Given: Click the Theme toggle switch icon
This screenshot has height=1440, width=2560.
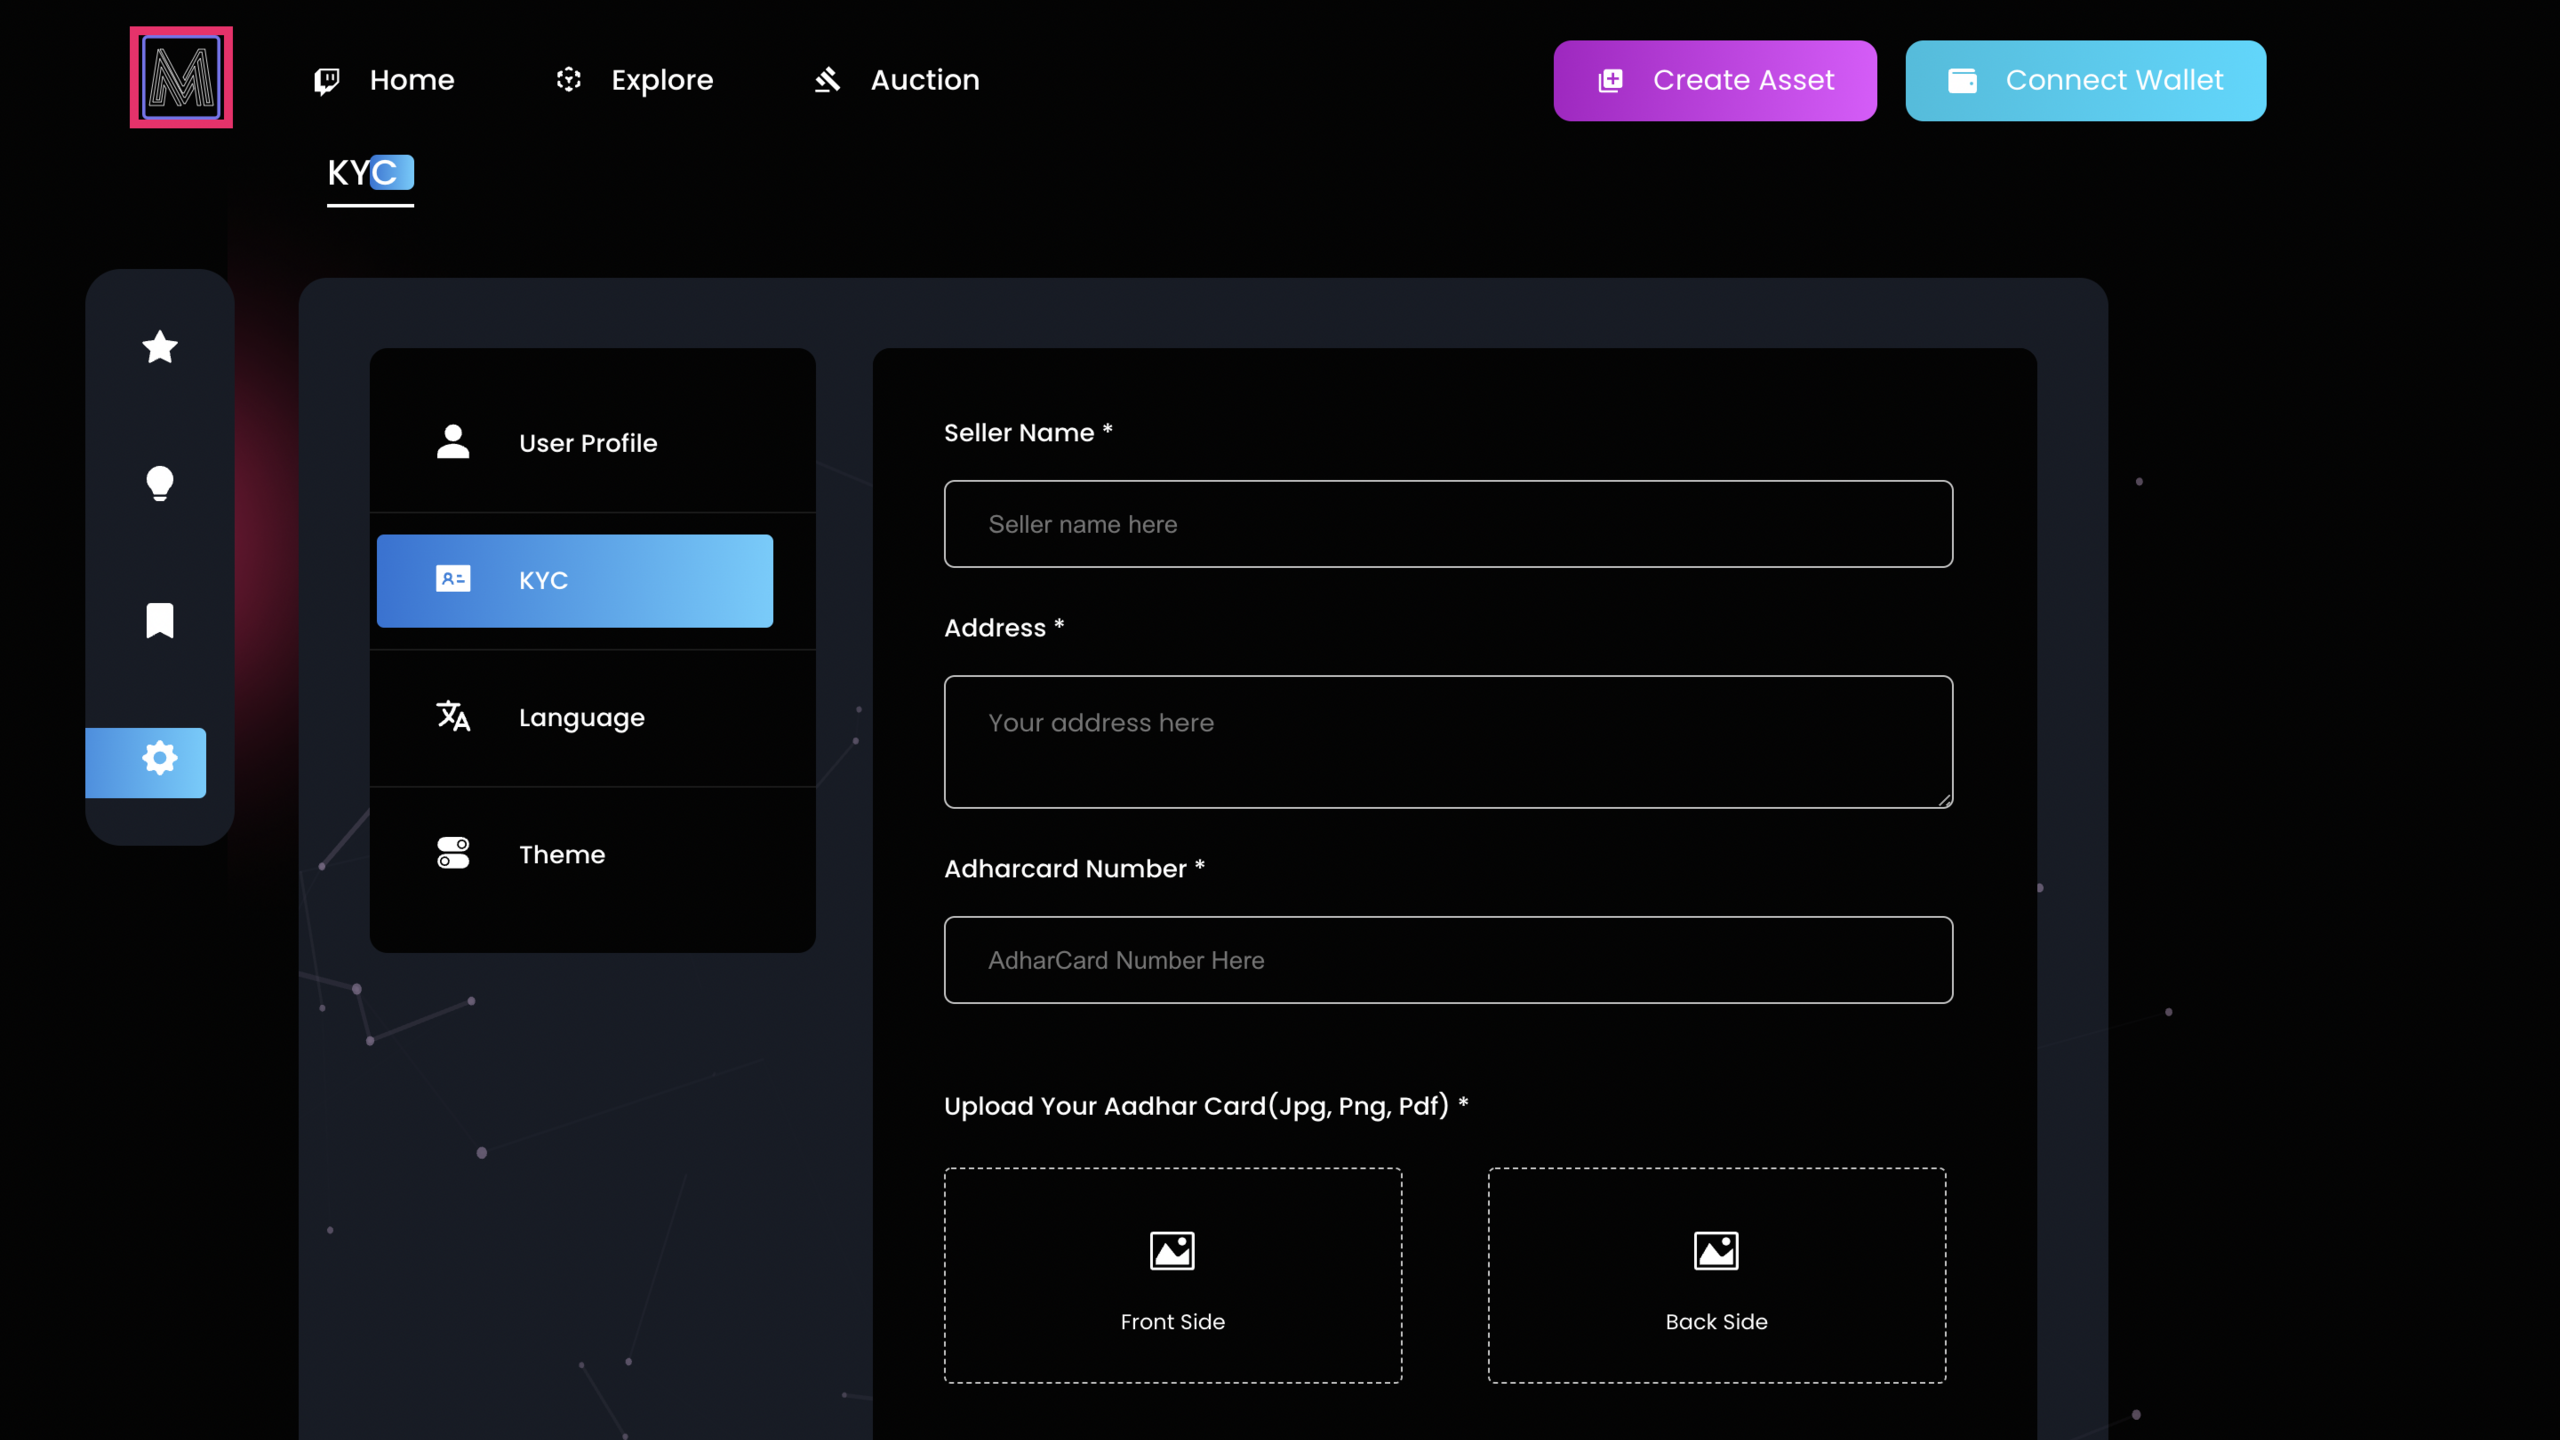Looking at the screenshot, I should click(x=453, y=853).
